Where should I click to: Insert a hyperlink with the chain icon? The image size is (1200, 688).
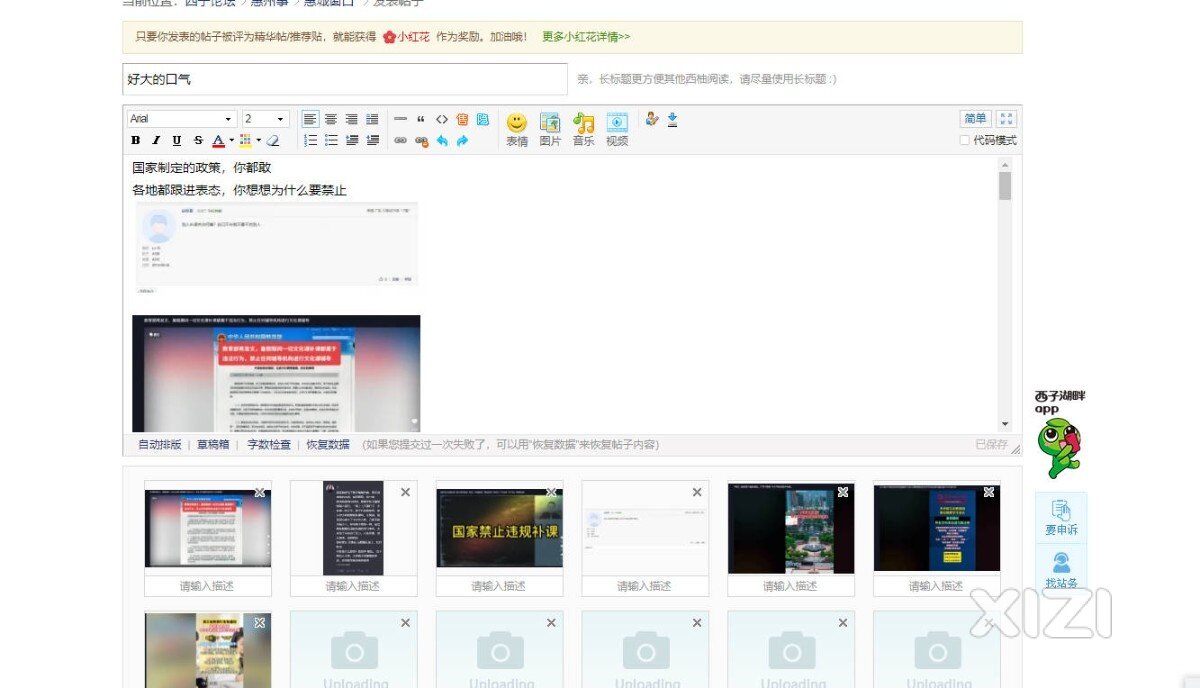(x=400, y=141)
